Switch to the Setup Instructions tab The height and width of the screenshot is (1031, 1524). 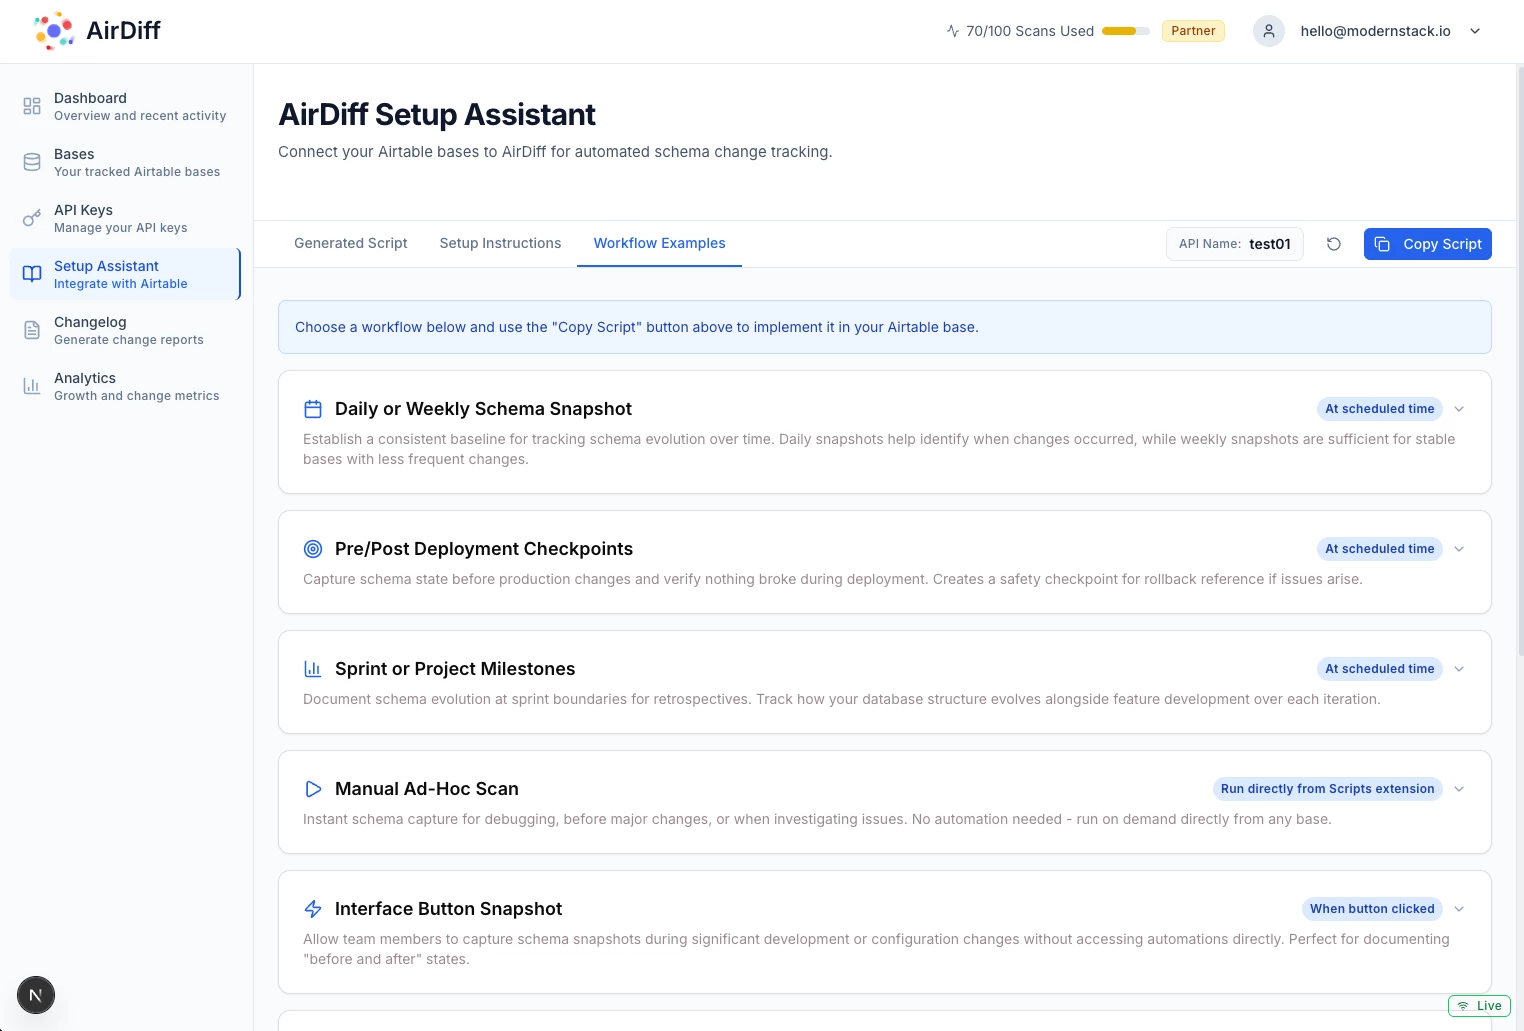point(500,243)
